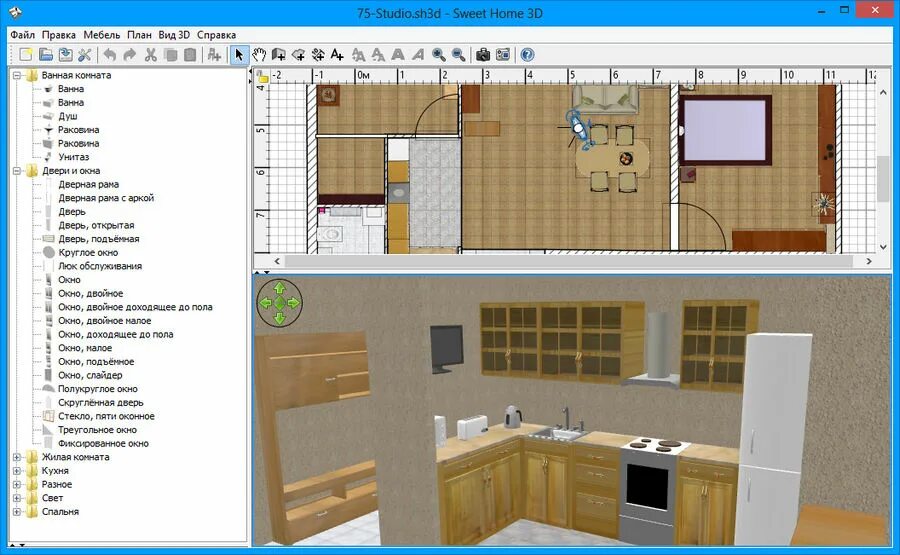Viewport: 900px width, 555px height.
Task: Click center diamond of 3D navigation pad
Action: (x=280, y=302)
